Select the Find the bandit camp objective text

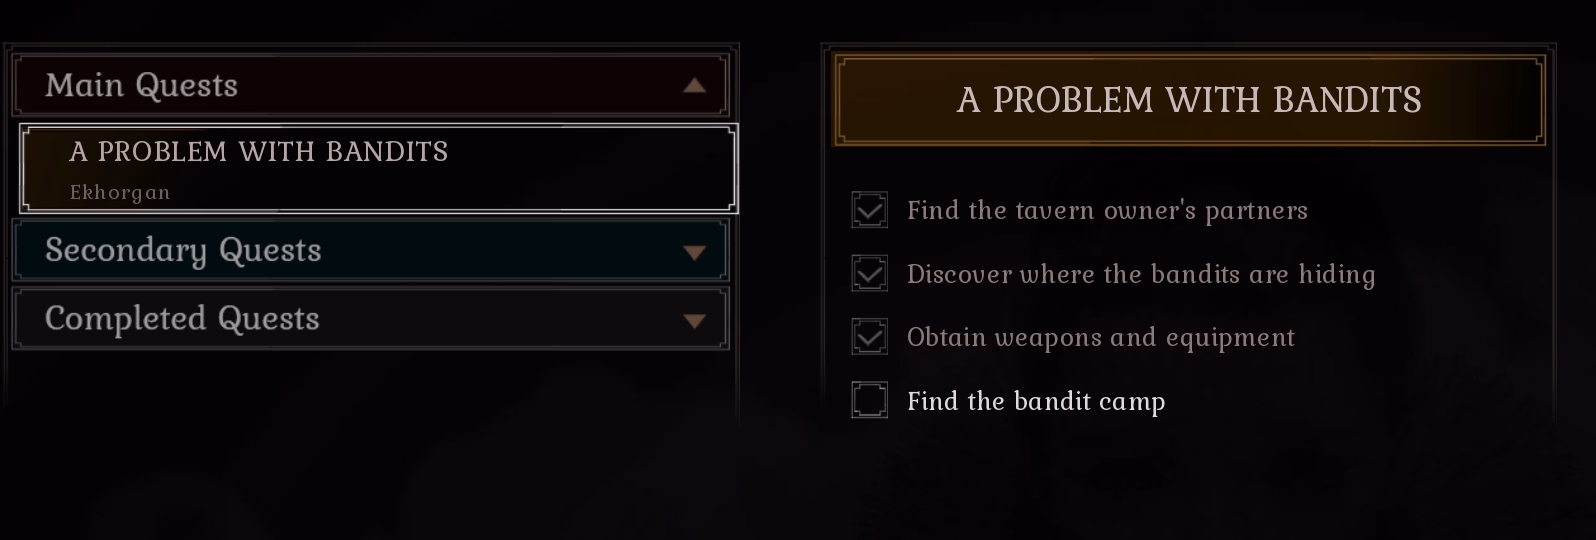click(1036, 401)
